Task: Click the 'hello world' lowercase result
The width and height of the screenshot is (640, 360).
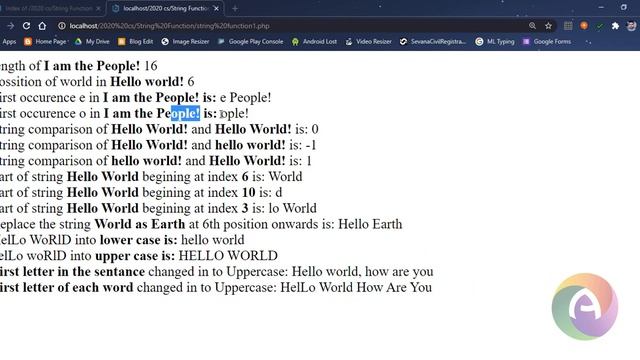Action: pos(213,240)
